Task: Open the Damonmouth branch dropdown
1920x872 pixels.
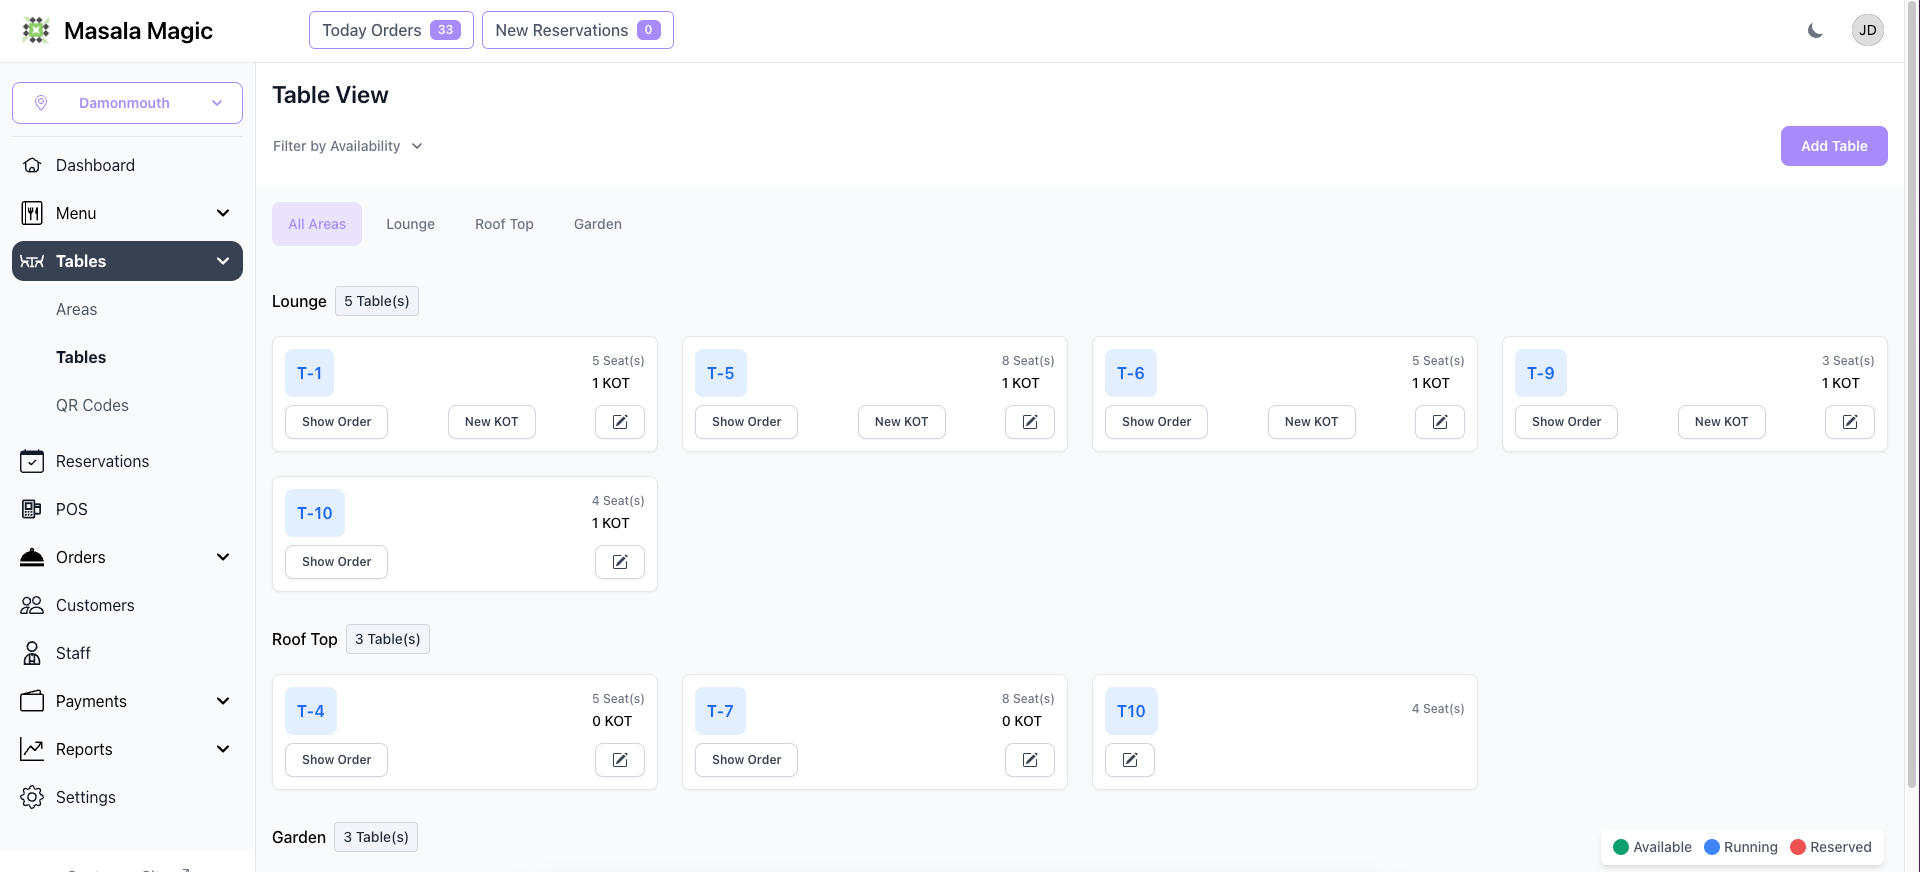Action: coord(127,103)
